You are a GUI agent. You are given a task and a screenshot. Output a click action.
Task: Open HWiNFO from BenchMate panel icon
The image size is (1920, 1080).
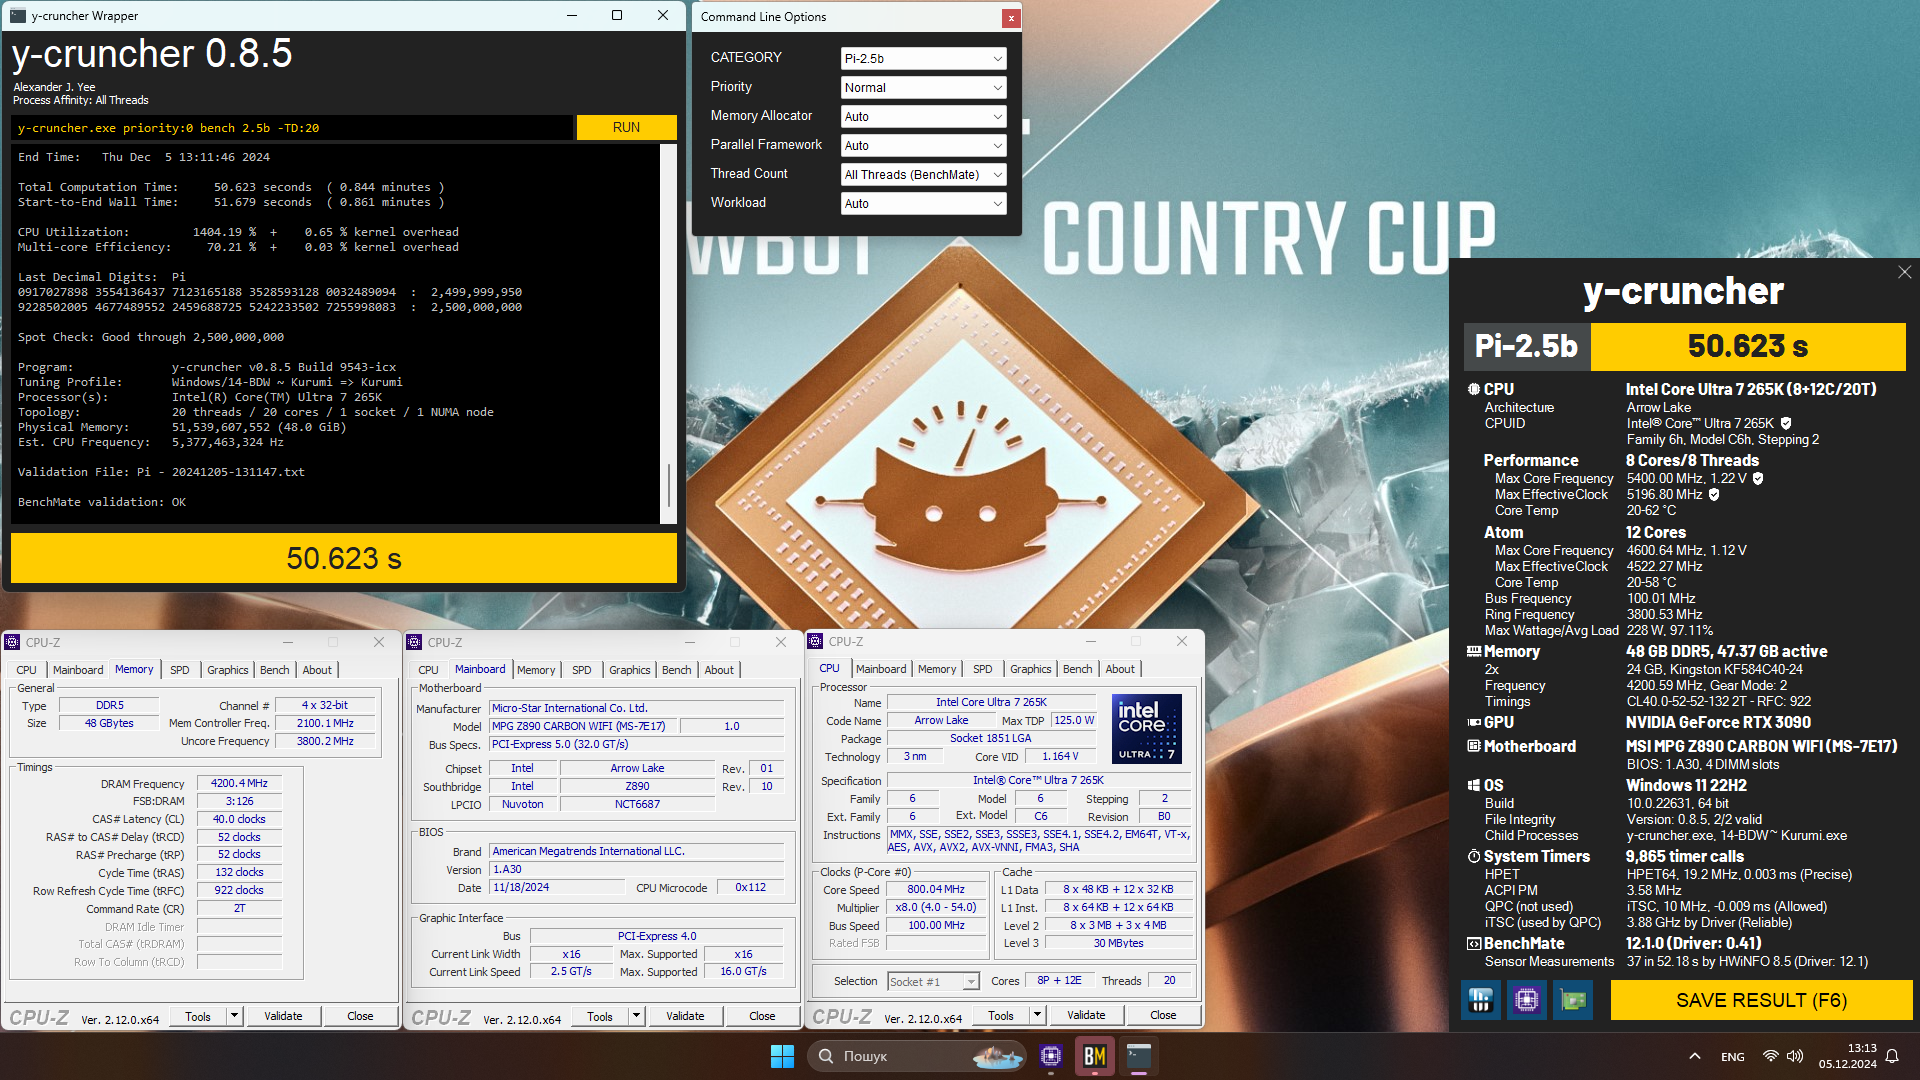tap(1480, 1000)
